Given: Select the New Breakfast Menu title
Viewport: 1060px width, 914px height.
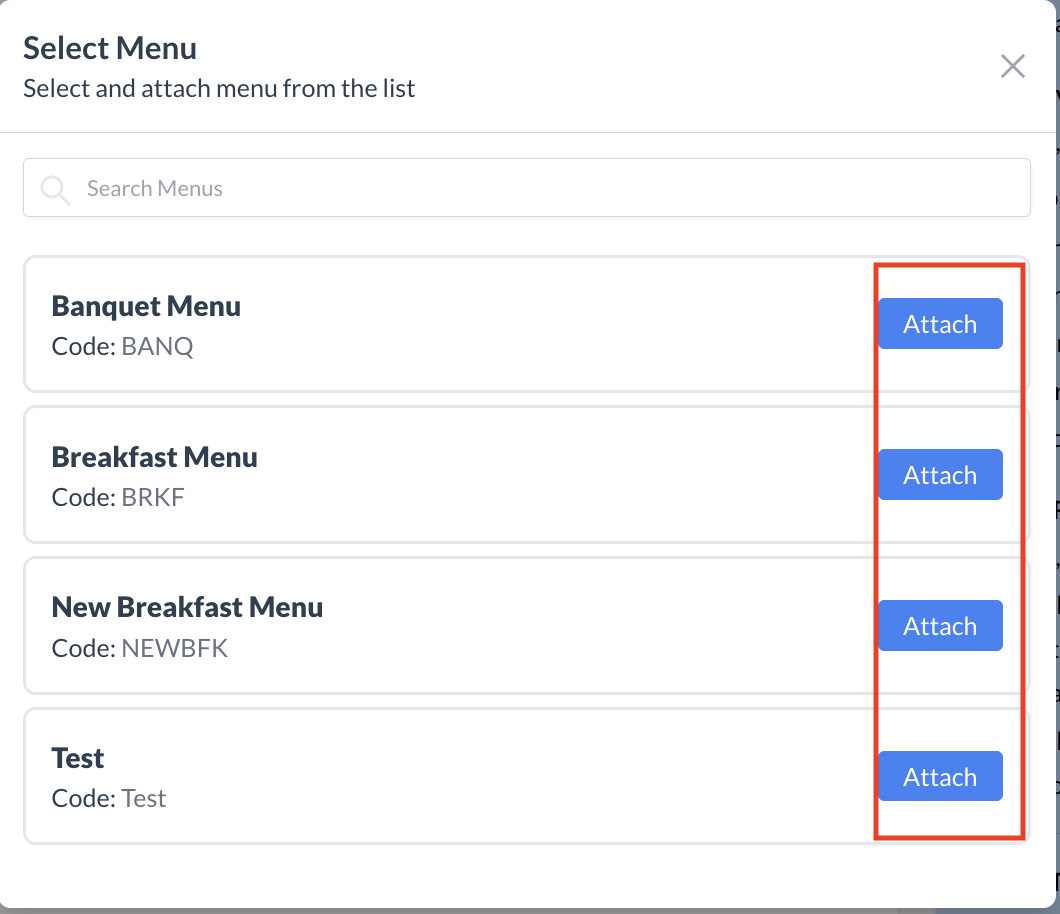Looking at the screenshot, I should click(187, 607).
